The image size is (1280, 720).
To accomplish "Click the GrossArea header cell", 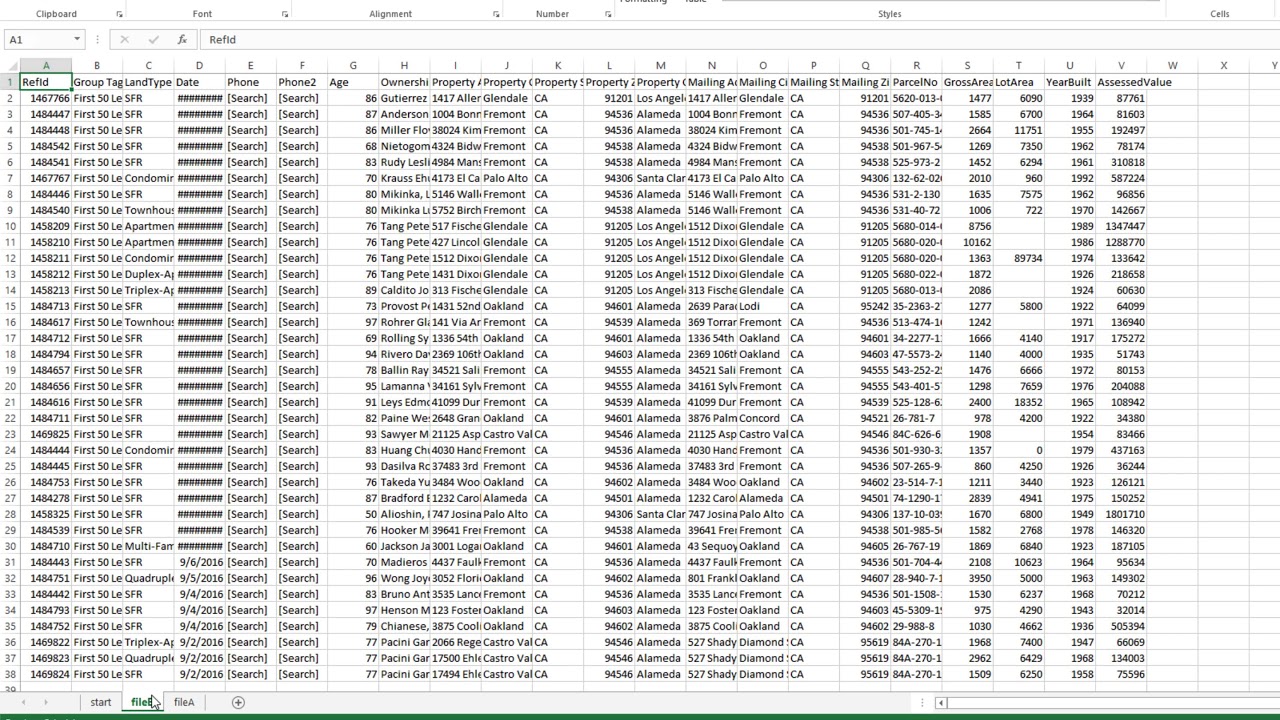I will pos(967,82).
